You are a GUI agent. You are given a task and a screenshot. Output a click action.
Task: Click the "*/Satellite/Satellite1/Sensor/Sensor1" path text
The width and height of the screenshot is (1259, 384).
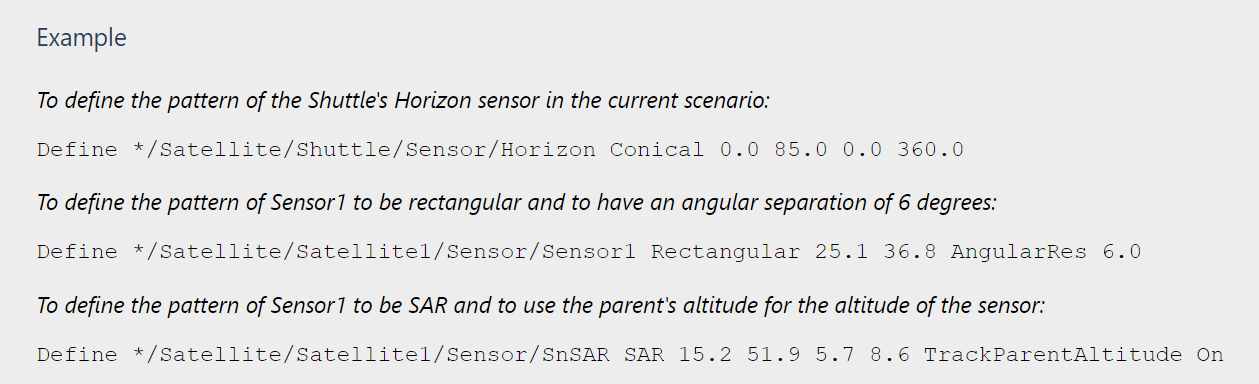point(384,252)
